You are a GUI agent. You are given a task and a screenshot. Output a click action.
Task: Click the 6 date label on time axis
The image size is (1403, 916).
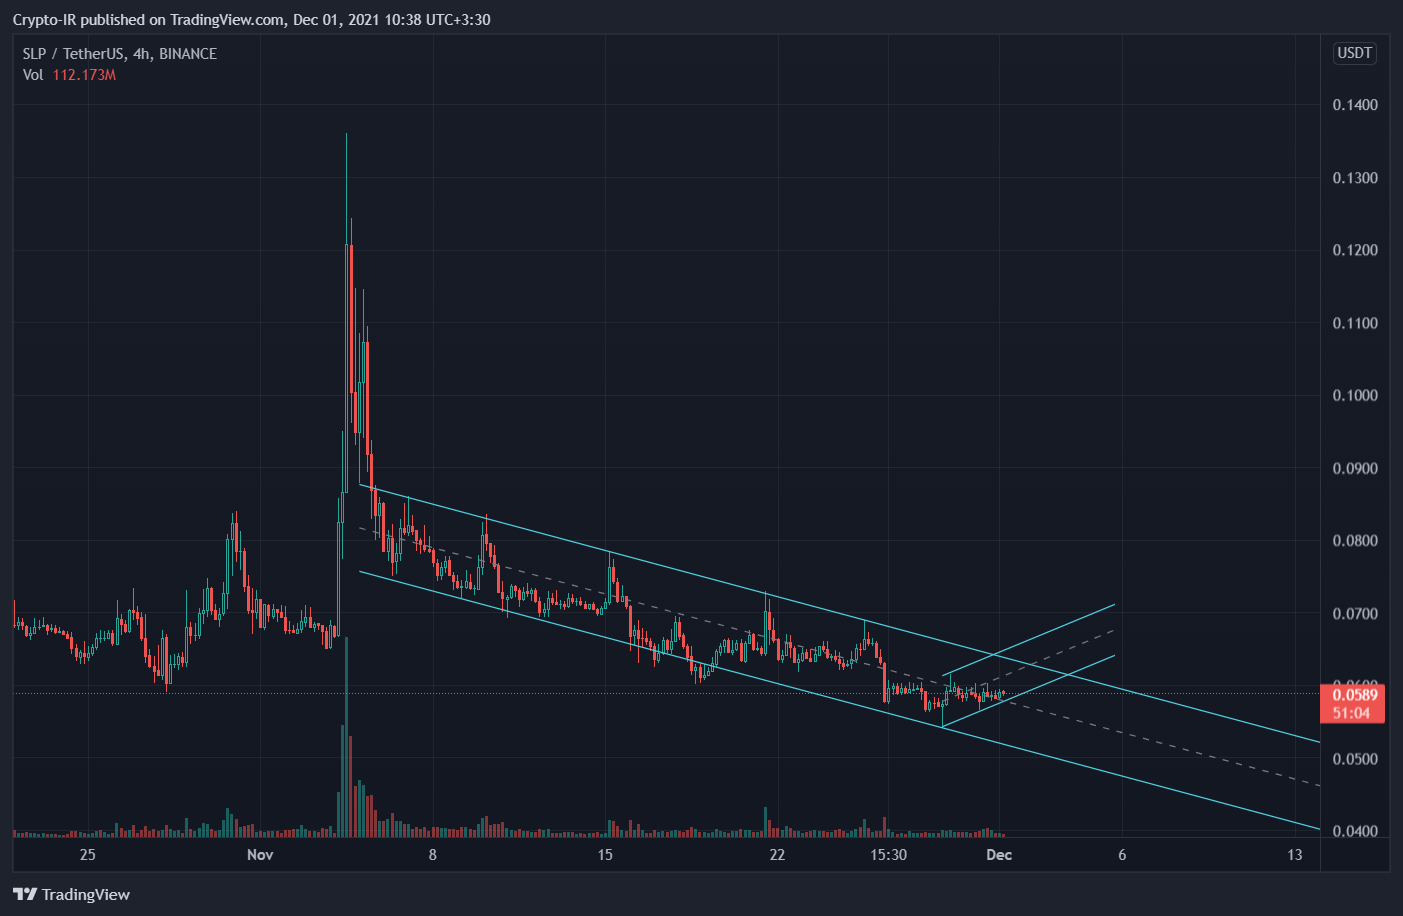pos(1122,854)
